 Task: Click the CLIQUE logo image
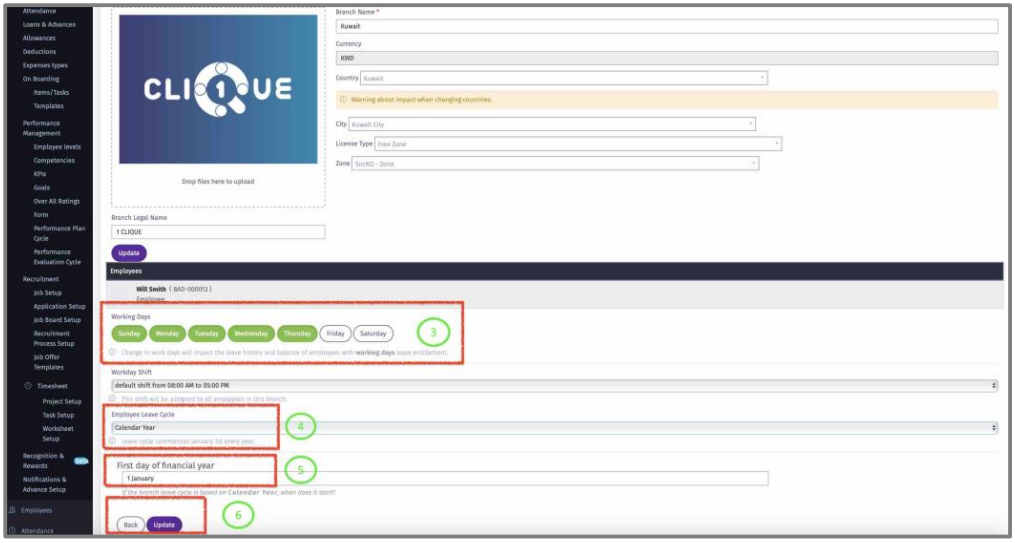click(217, 89)
